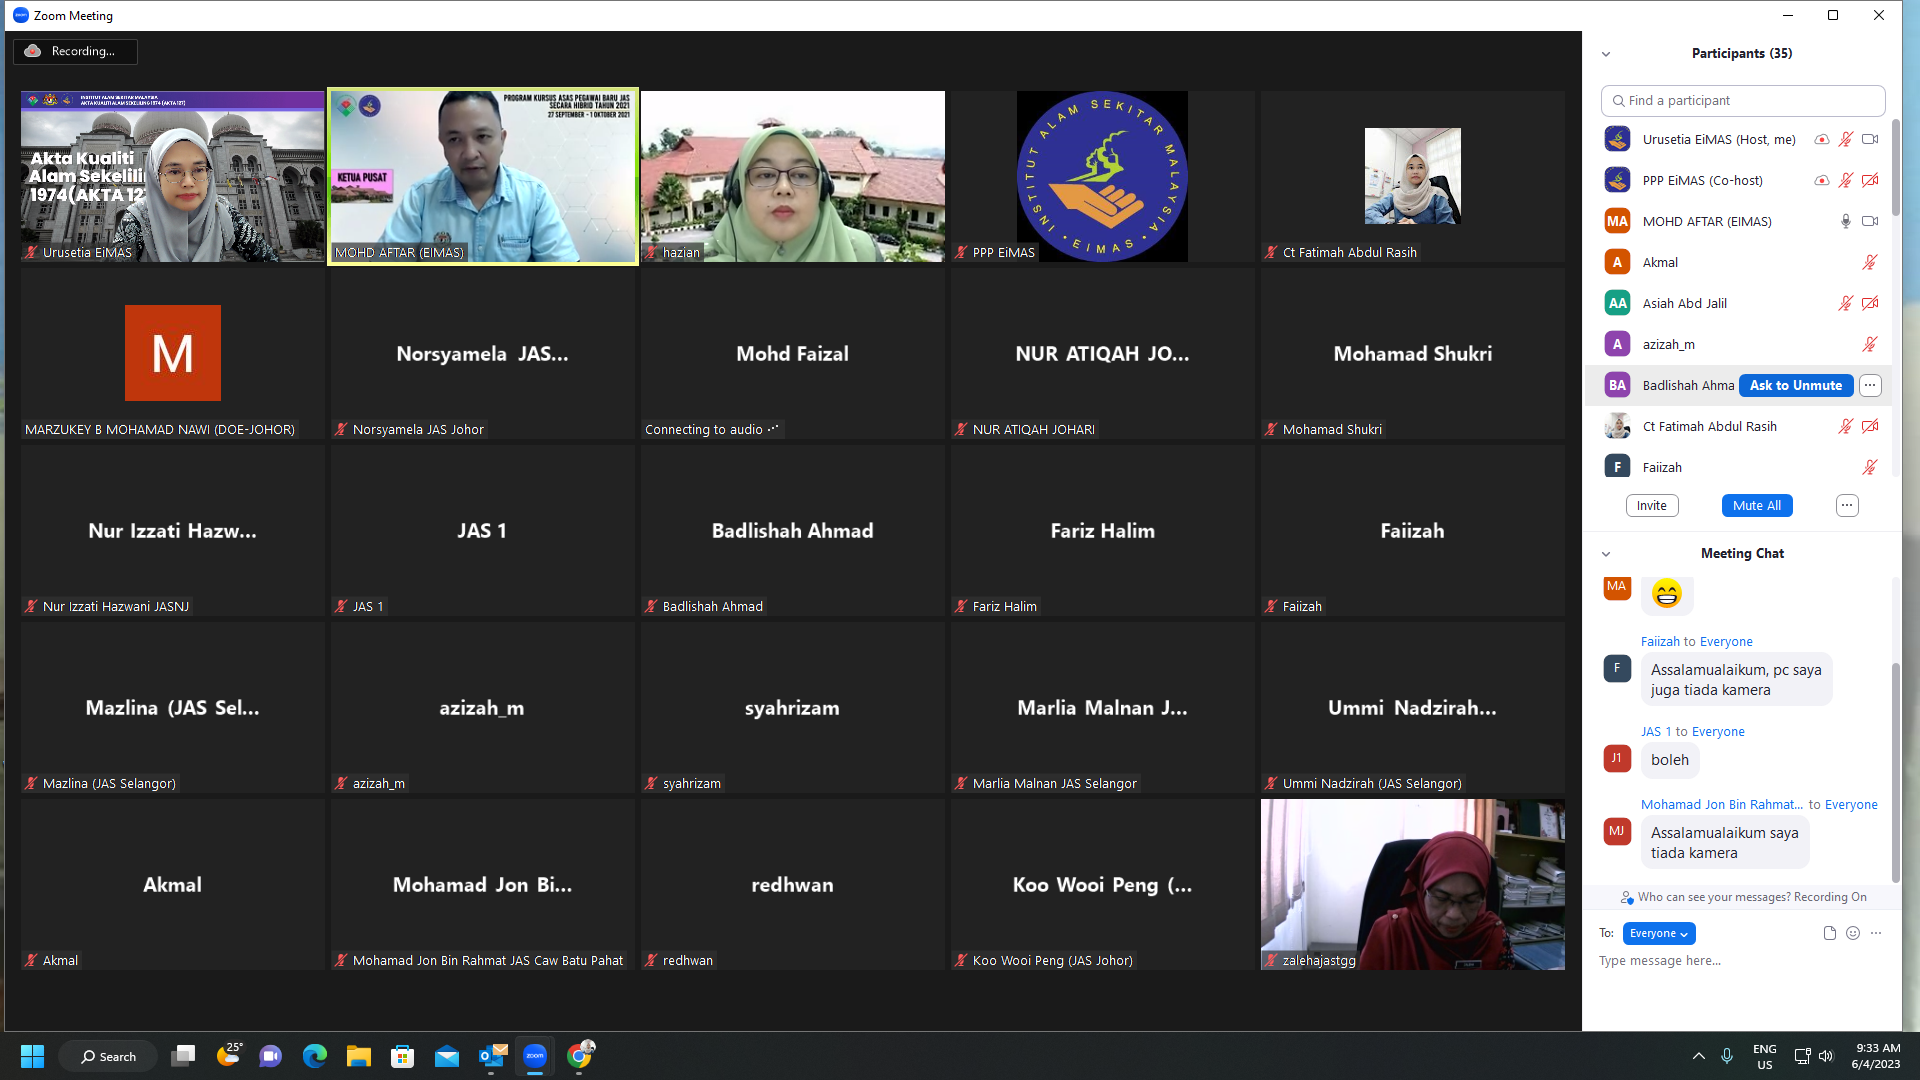This screenshot has width=1920, height=1080.
Task: Open more options beside Mute All
Action: pyautogui.click(x=1846, y=506)
